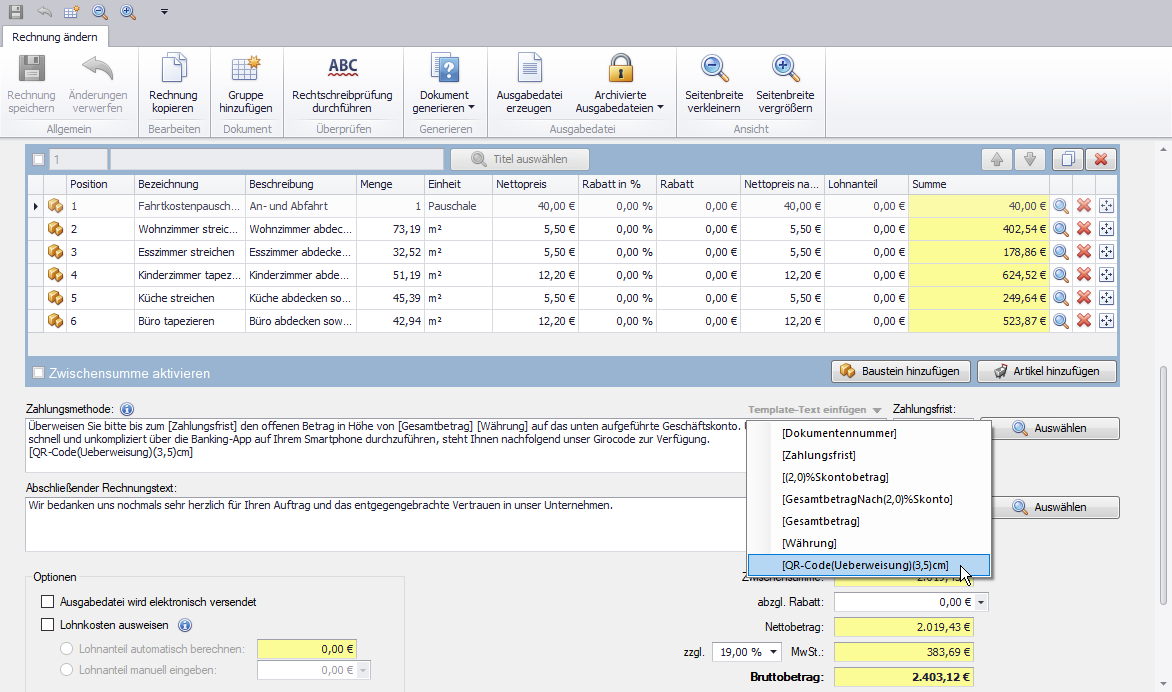Click Ausgabedatei erzeugen
Image resolution: width=1172 pixels, height=692 pixels.
pyautogui.click(x=529, y=84)
